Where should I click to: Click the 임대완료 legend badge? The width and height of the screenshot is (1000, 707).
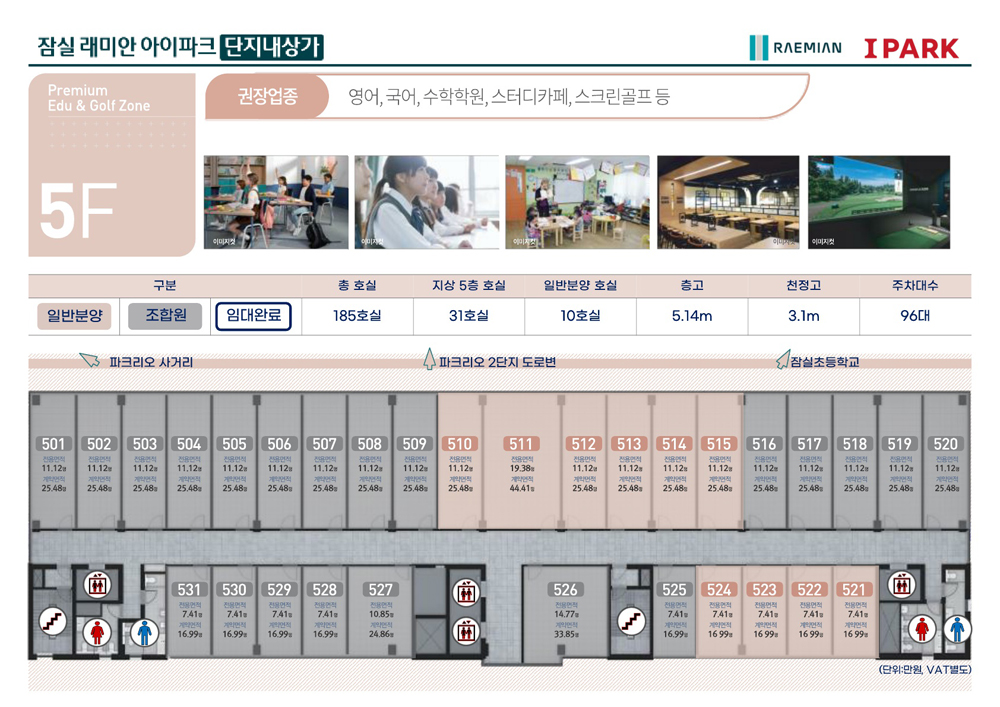tap(253, 316)
